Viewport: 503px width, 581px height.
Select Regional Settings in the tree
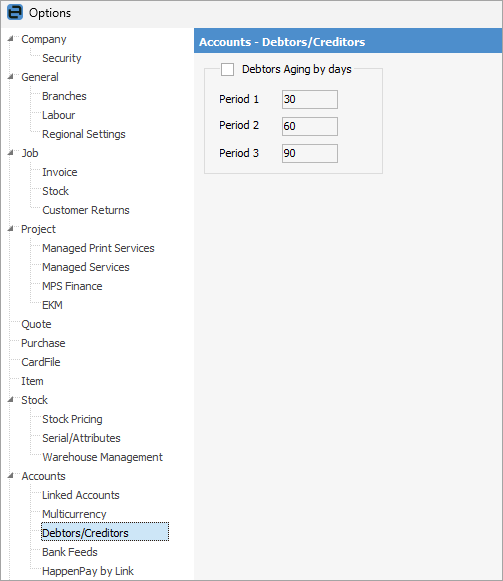click(84, 134)
